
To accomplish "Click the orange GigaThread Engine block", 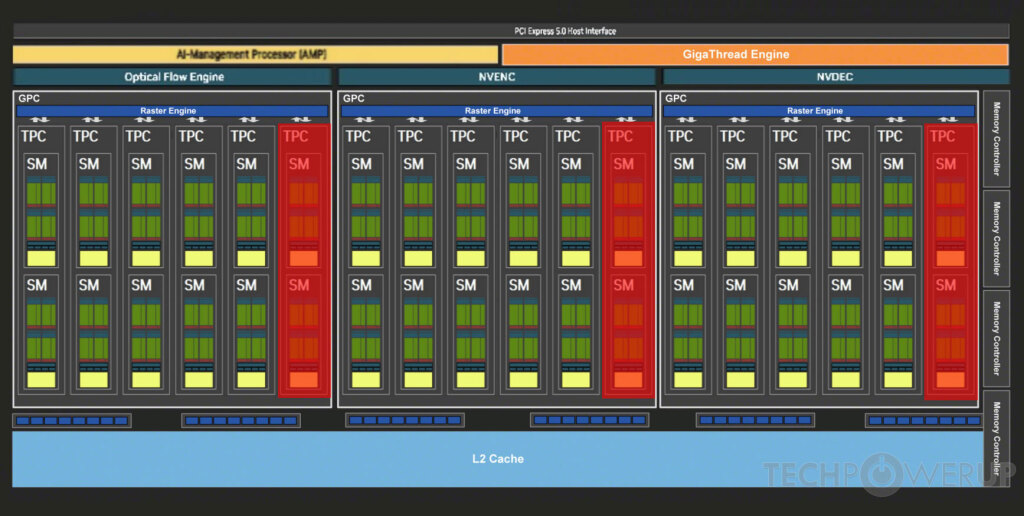I will click(x=755, y=54).
